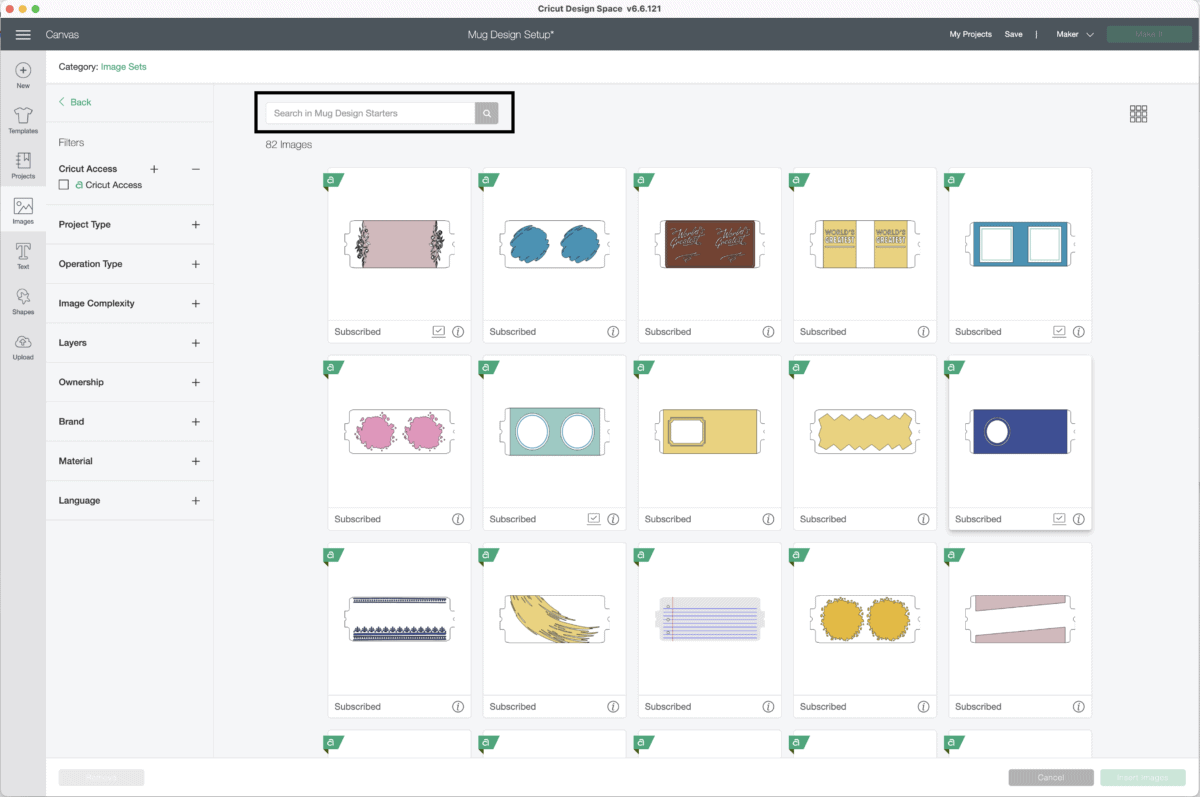This screenshot has height=797, width=1200.
Task: Open the Maker machine dropdown
Action: pyautogui.click(x=1075, y=34)
